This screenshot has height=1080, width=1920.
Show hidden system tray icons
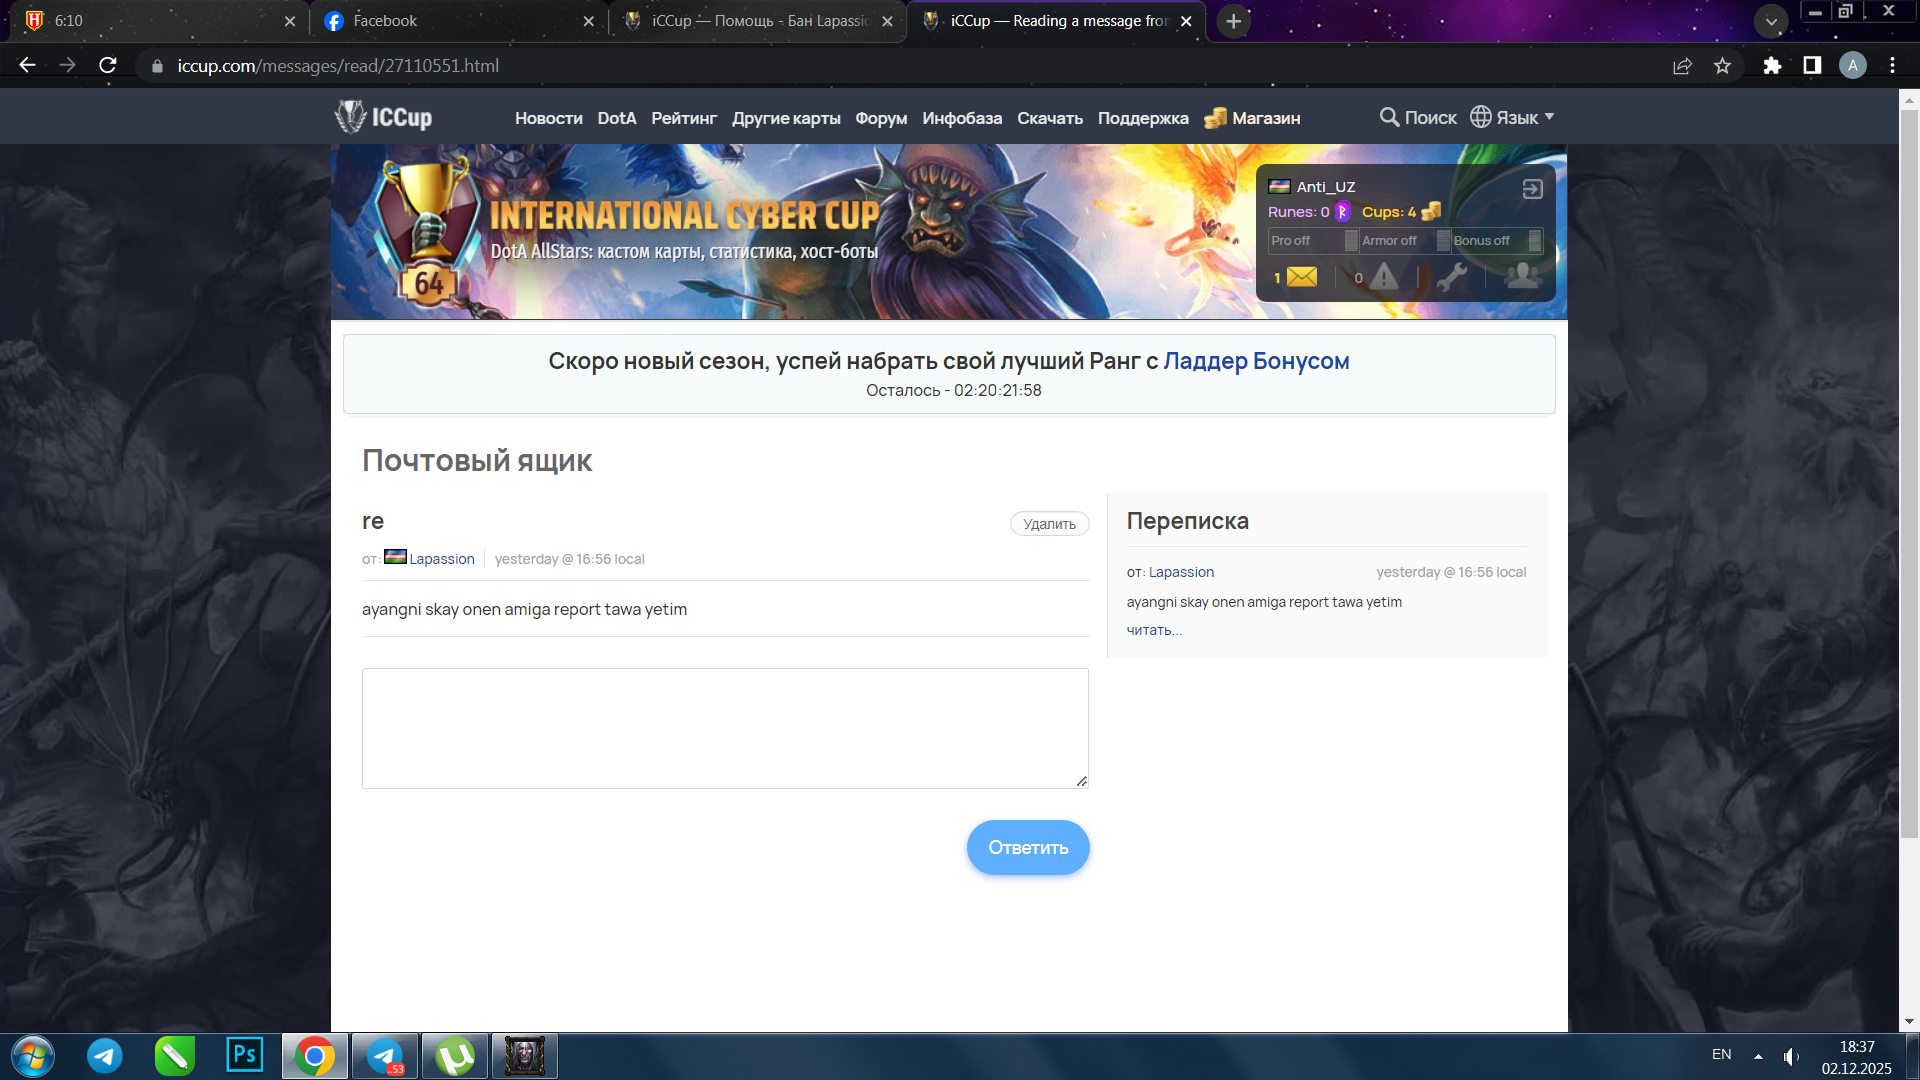1758,1056
